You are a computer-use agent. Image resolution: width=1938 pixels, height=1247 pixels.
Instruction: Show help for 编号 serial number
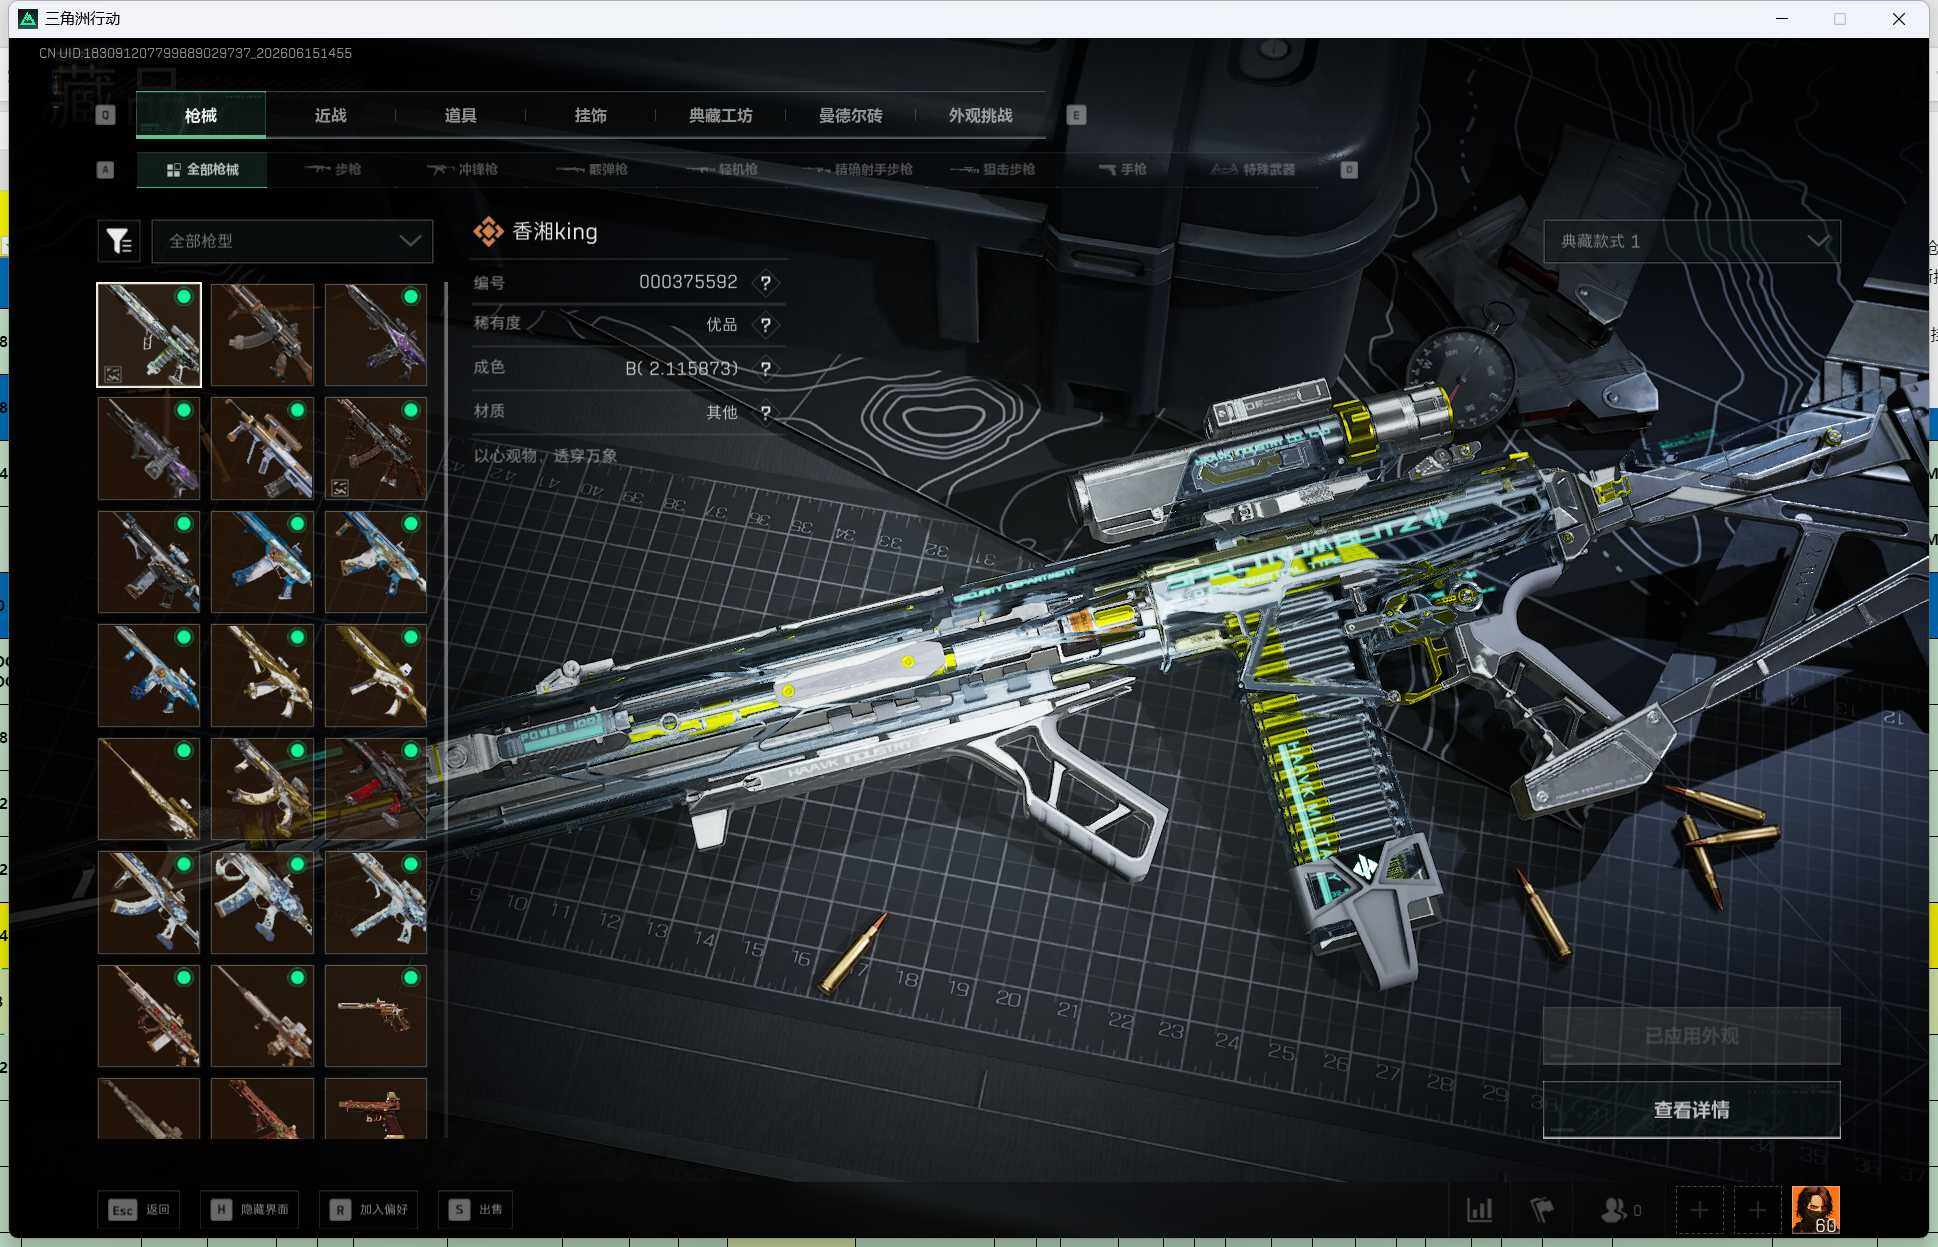pyautogui.click(x=765, y=283)
